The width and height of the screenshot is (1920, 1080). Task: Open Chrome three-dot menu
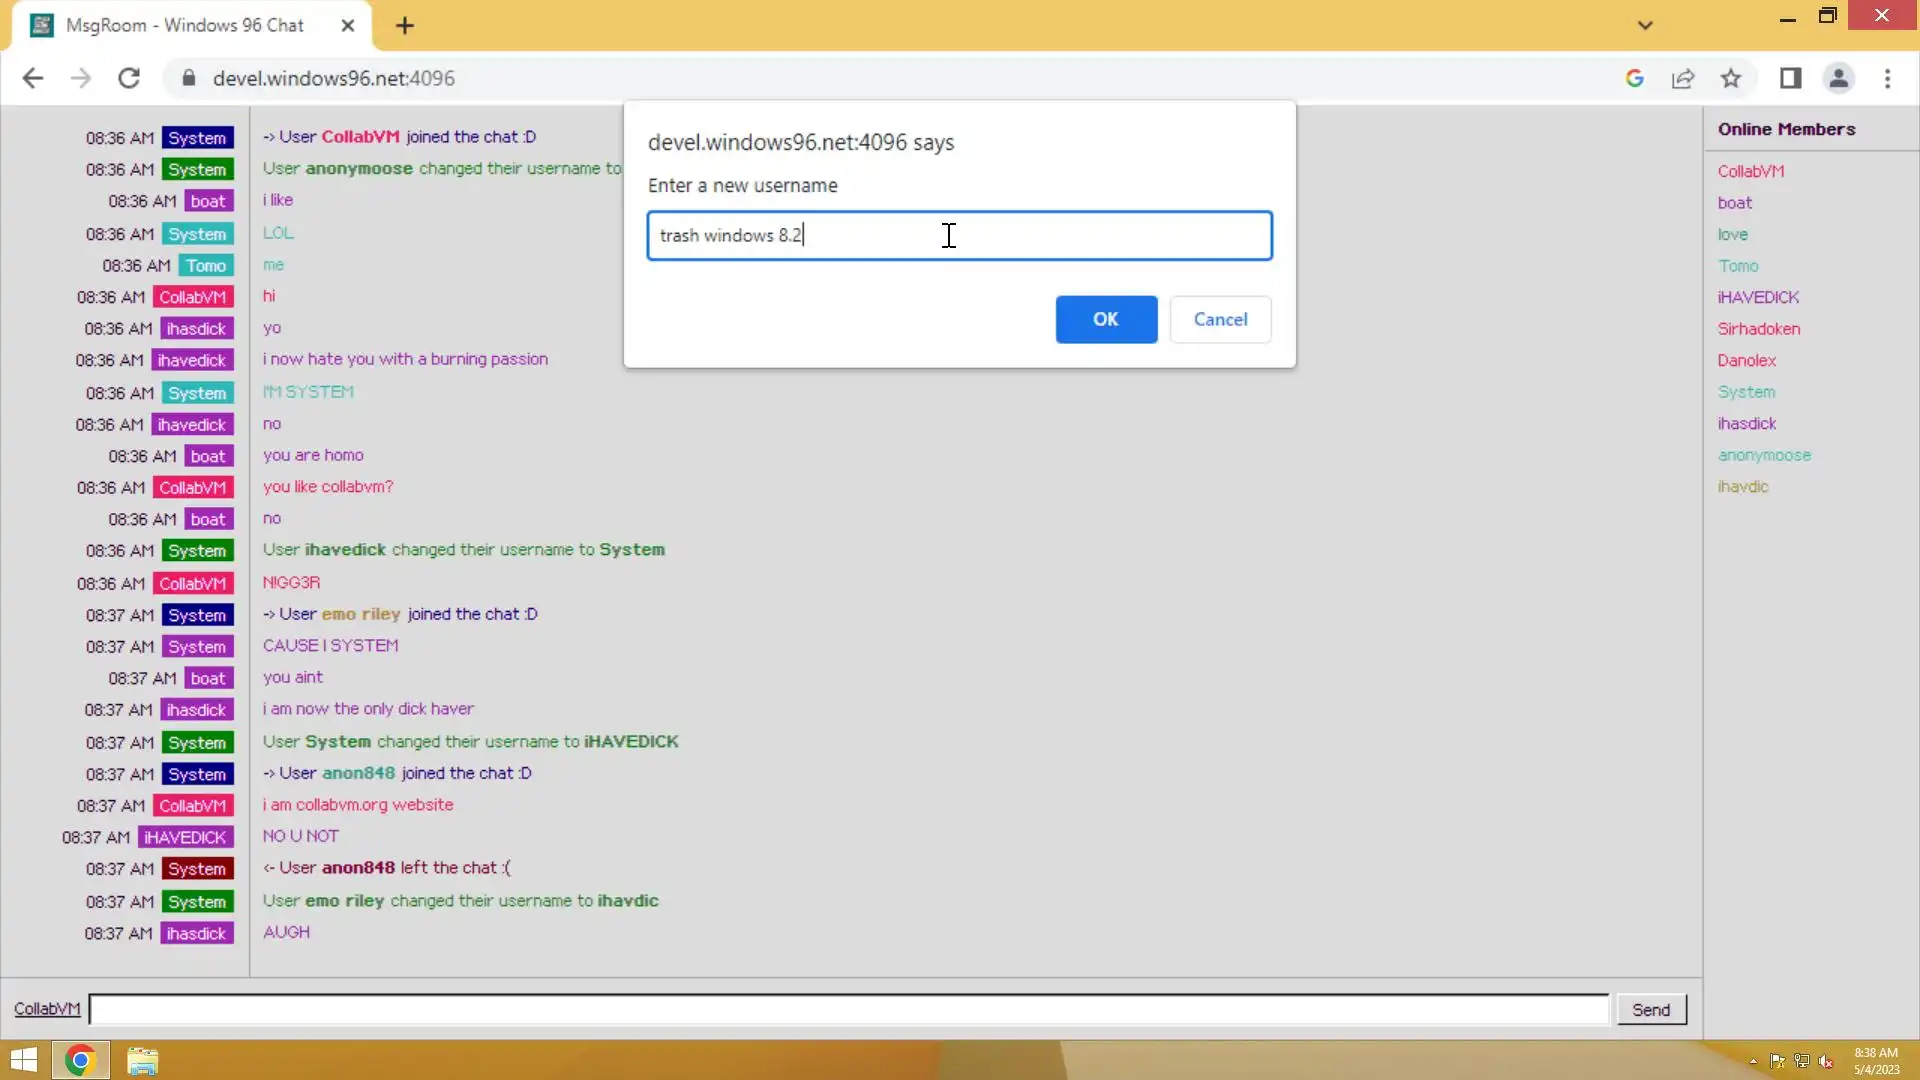pos(1887,78)
